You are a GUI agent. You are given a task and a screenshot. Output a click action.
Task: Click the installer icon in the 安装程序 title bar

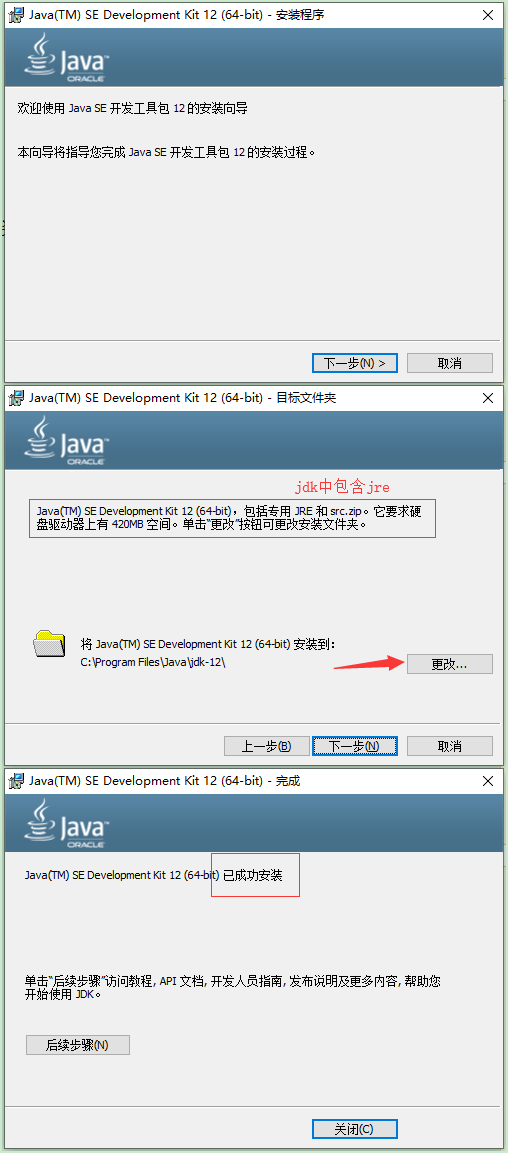tap(15, 15)
